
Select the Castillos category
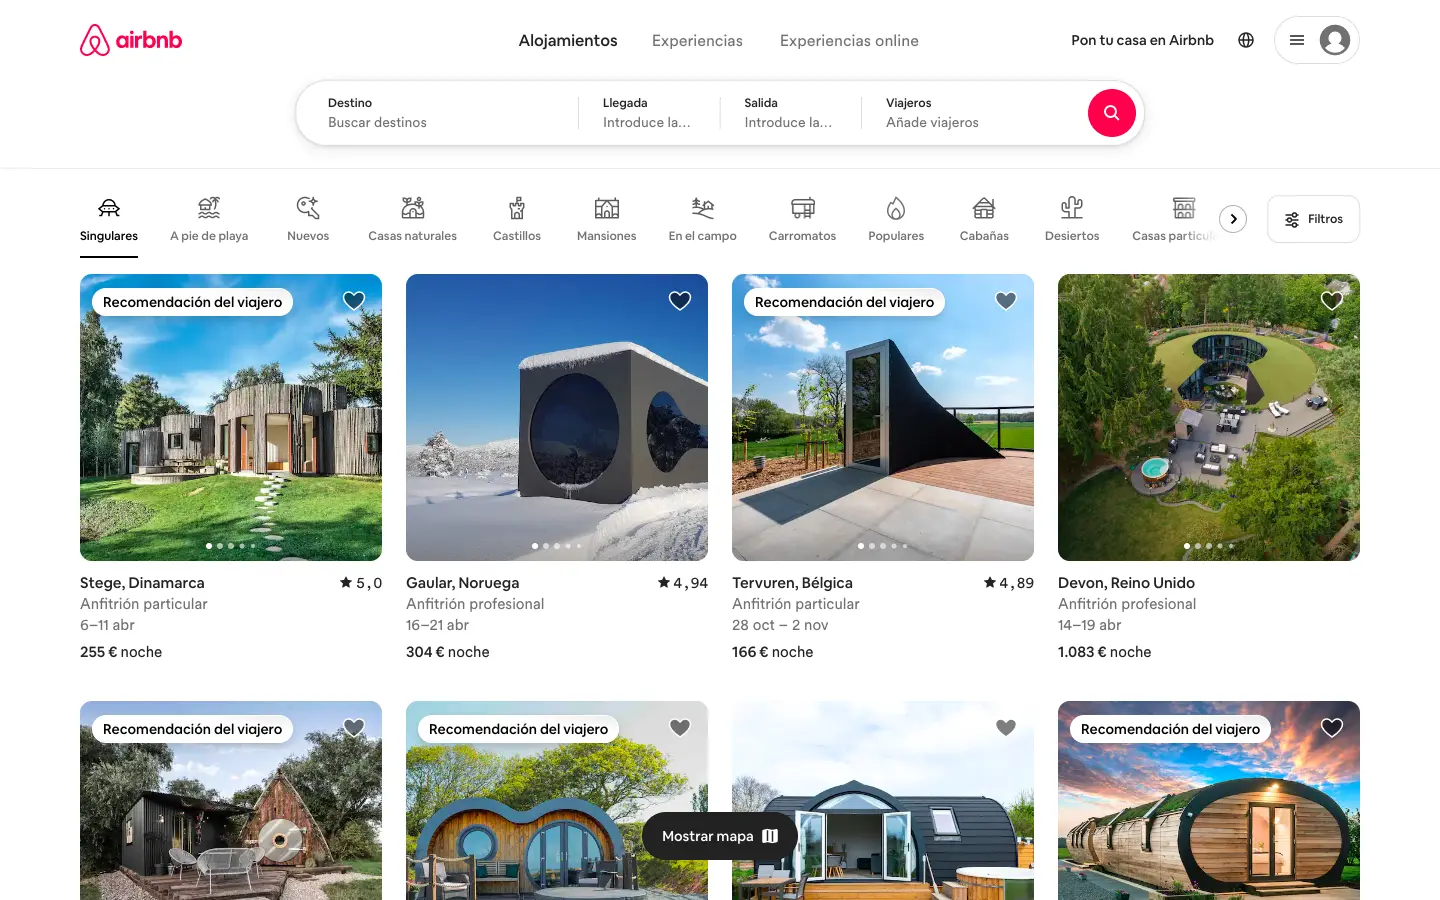click(x=517, y=220)
